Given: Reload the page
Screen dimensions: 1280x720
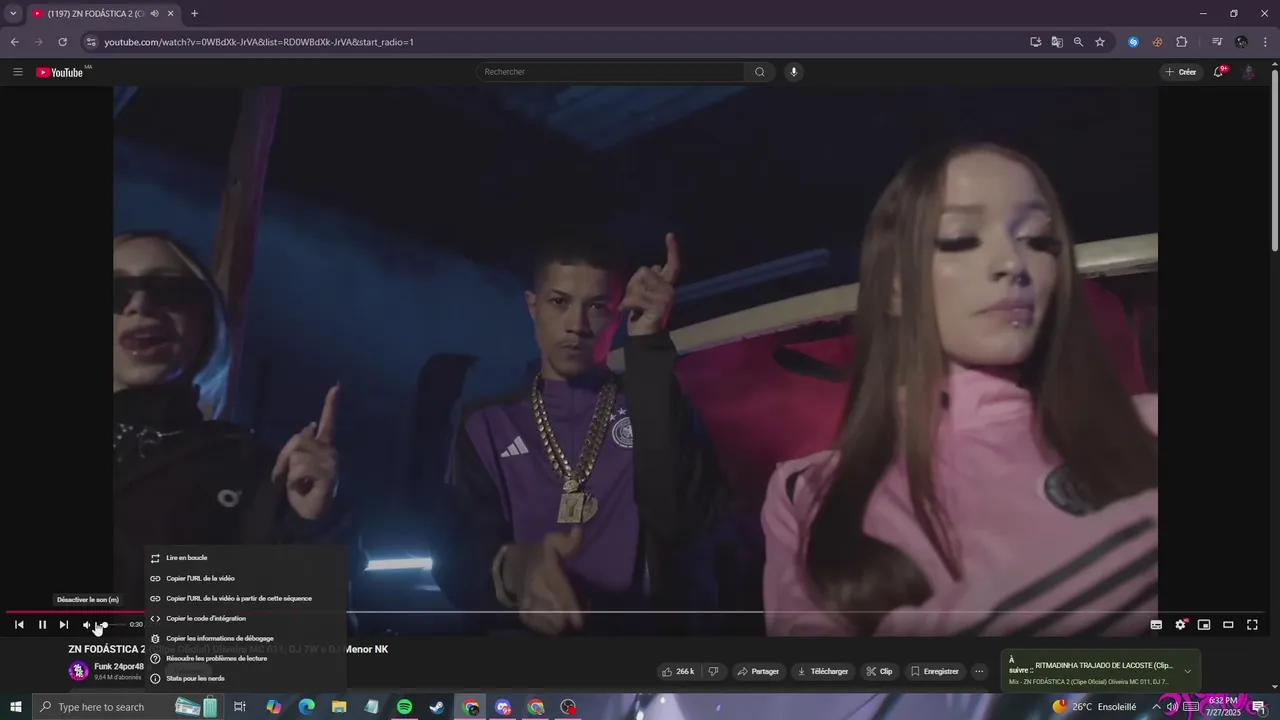Looking at the screenshot, I should click(62, 42).
